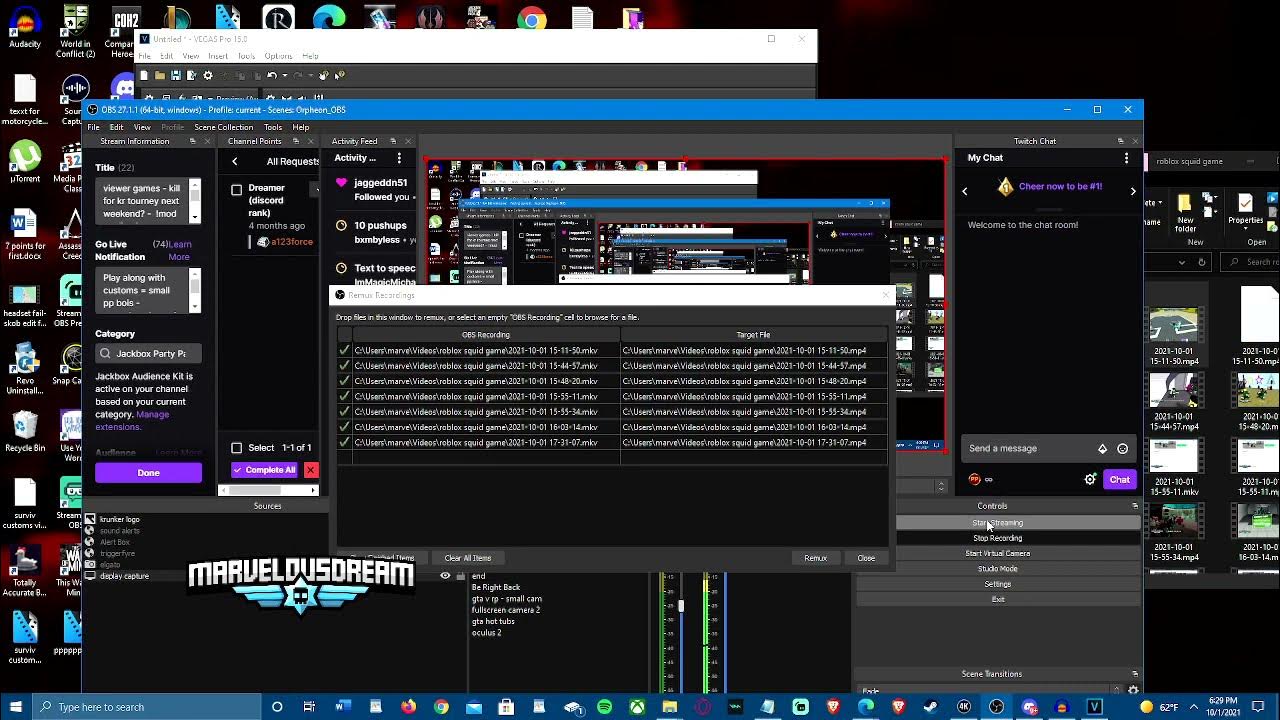Image resolution: width=1280 pixels, height=720 pixels.
Task: Open chat settings gear in Twitch Chat
Action: click(x=1090, y=480)
